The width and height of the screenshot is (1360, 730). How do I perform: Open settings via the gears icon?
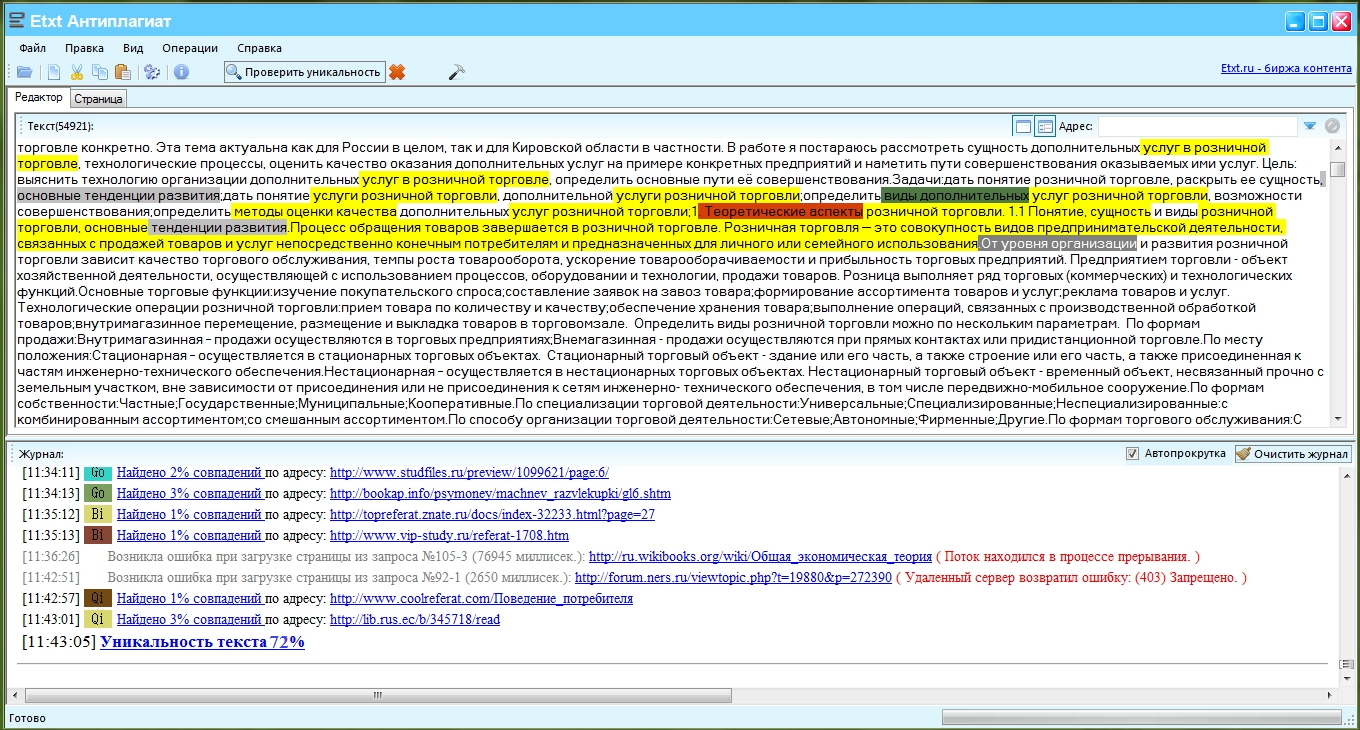pyautogui.click(x=152, y=72)
